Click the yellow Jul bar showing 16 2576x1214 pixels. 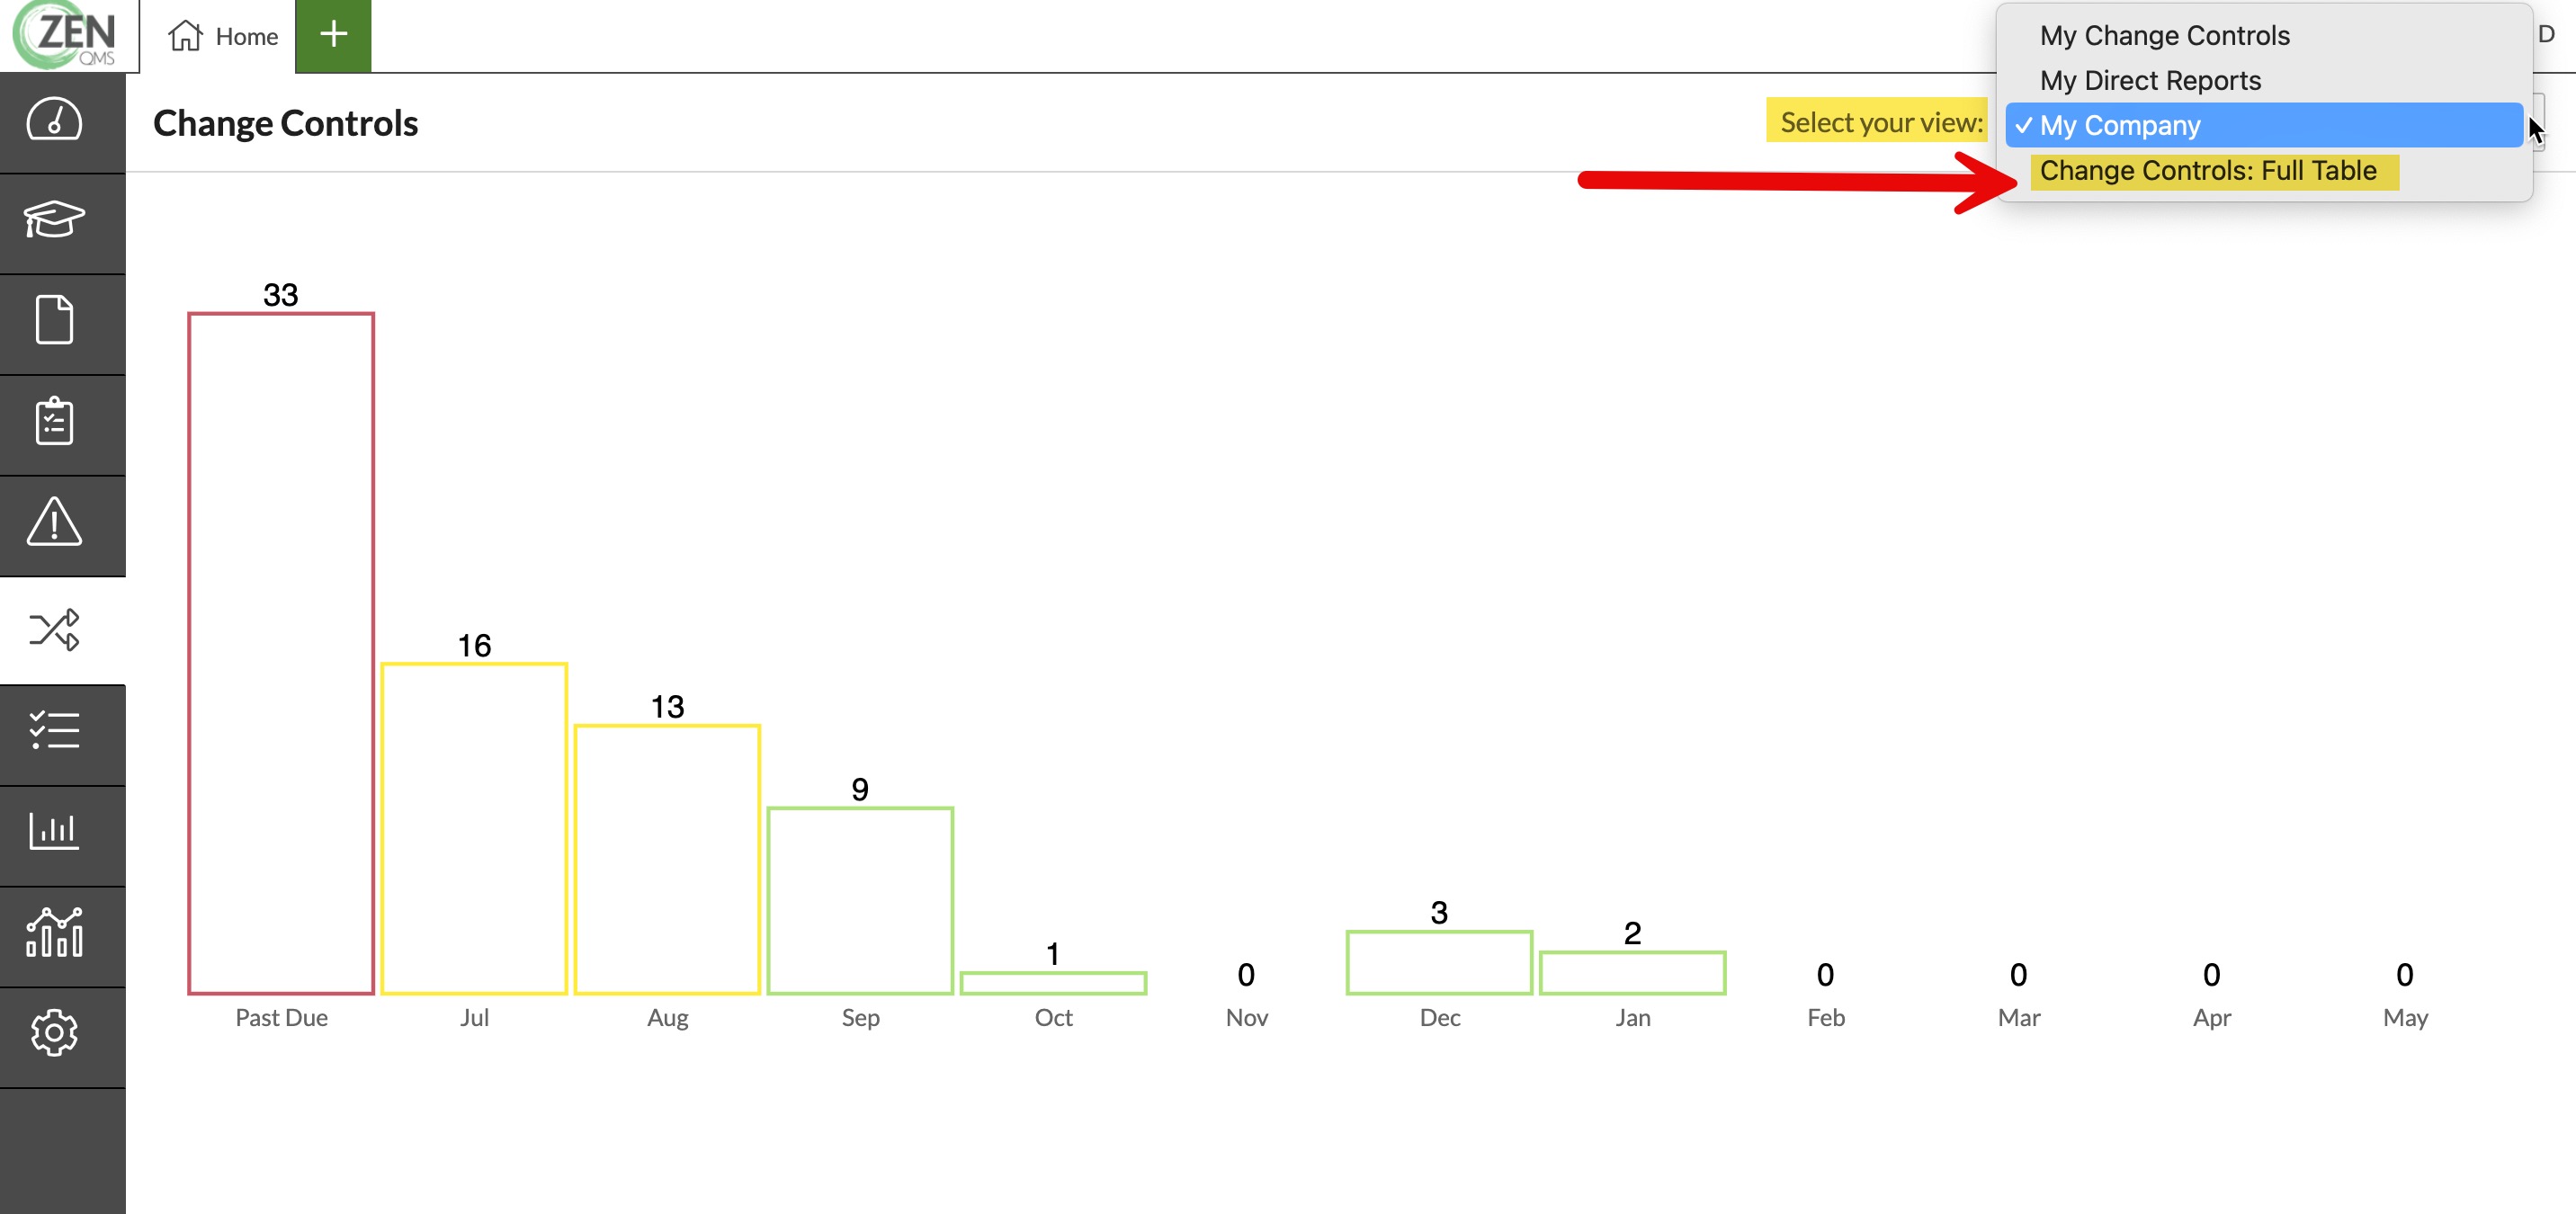[474, 828]
